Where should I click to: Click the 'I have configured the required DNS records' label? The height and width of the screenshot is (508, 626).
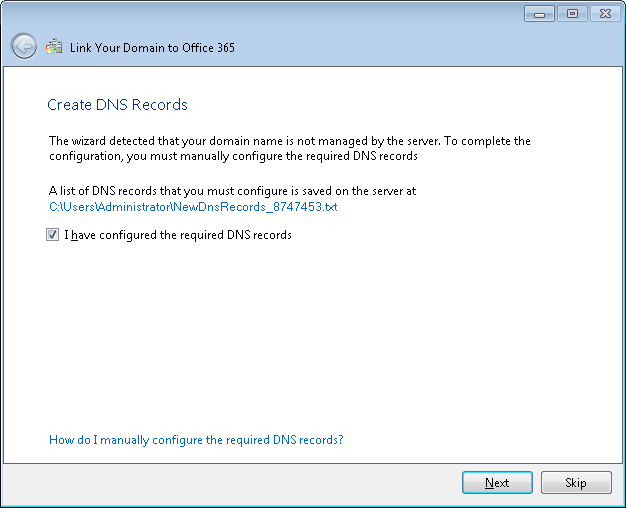click(178, 235)
